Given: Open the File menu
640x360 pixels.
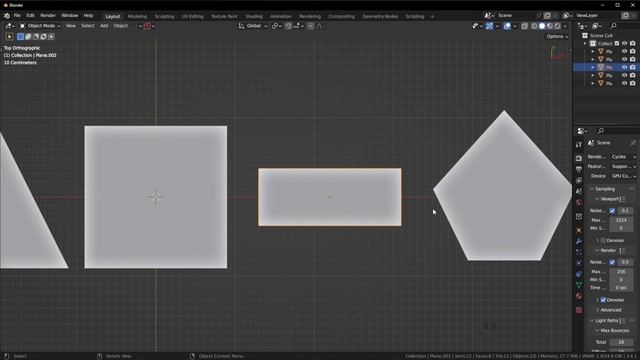Looking at the screenshot, I should tap(17, 16).
